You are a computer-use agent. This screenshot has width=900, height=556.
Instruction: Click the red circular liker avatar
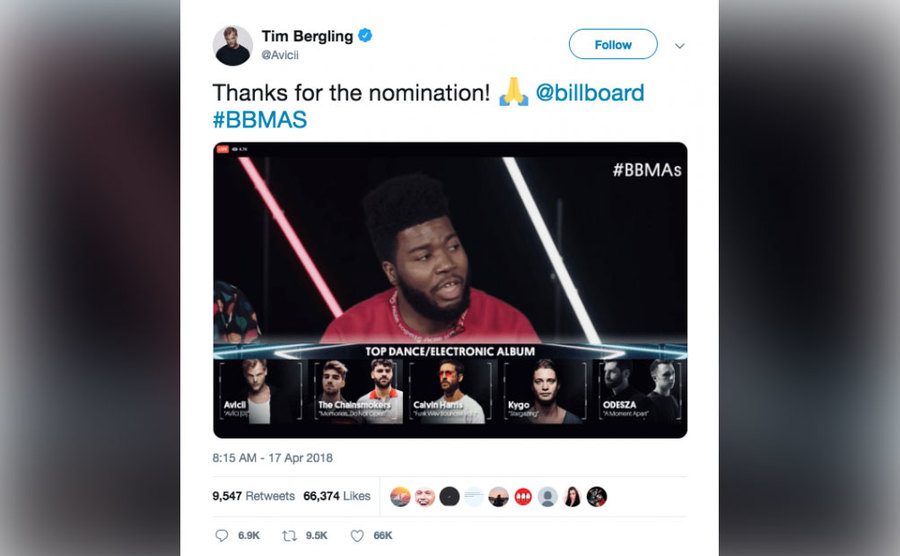tap(523, 496)
